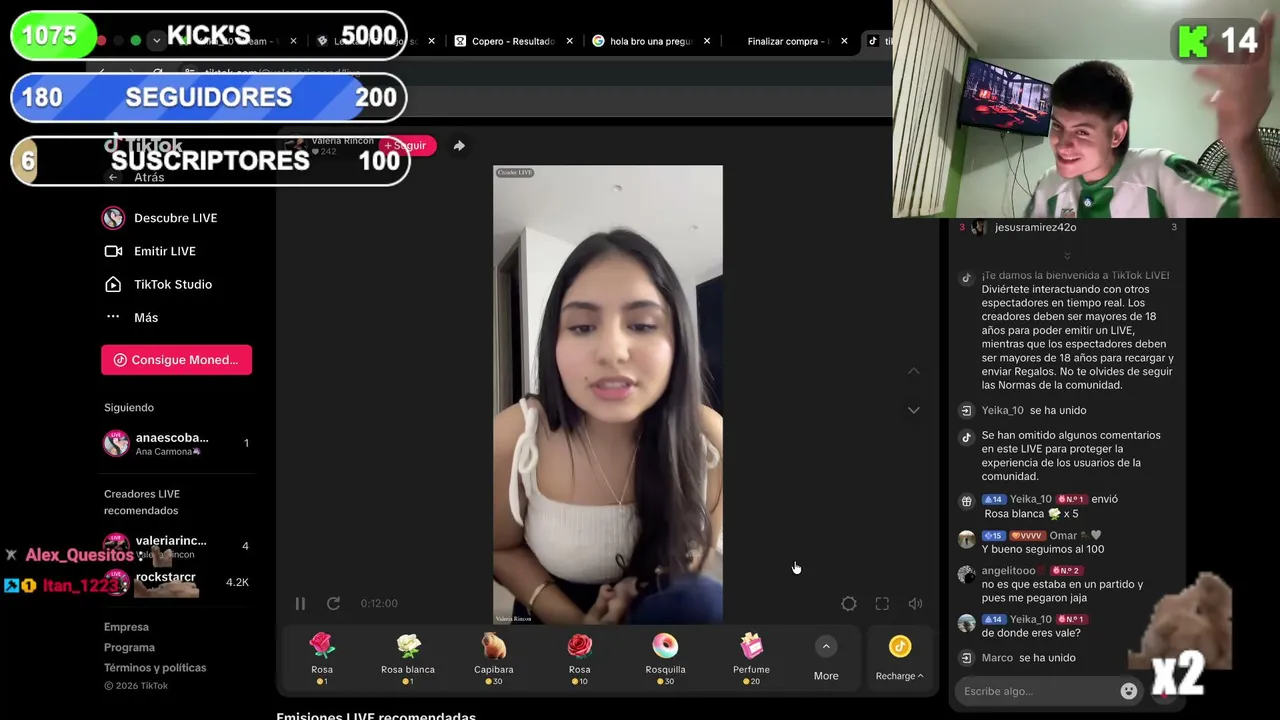The image size is (1280, 720).
Task: Open TikTok Studio
Action: (159, 284)
